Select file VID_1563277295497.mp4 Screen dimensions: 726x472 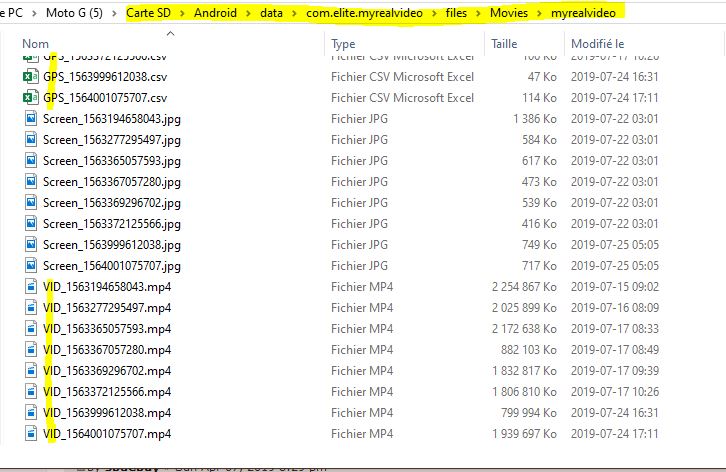coord(107,308)
